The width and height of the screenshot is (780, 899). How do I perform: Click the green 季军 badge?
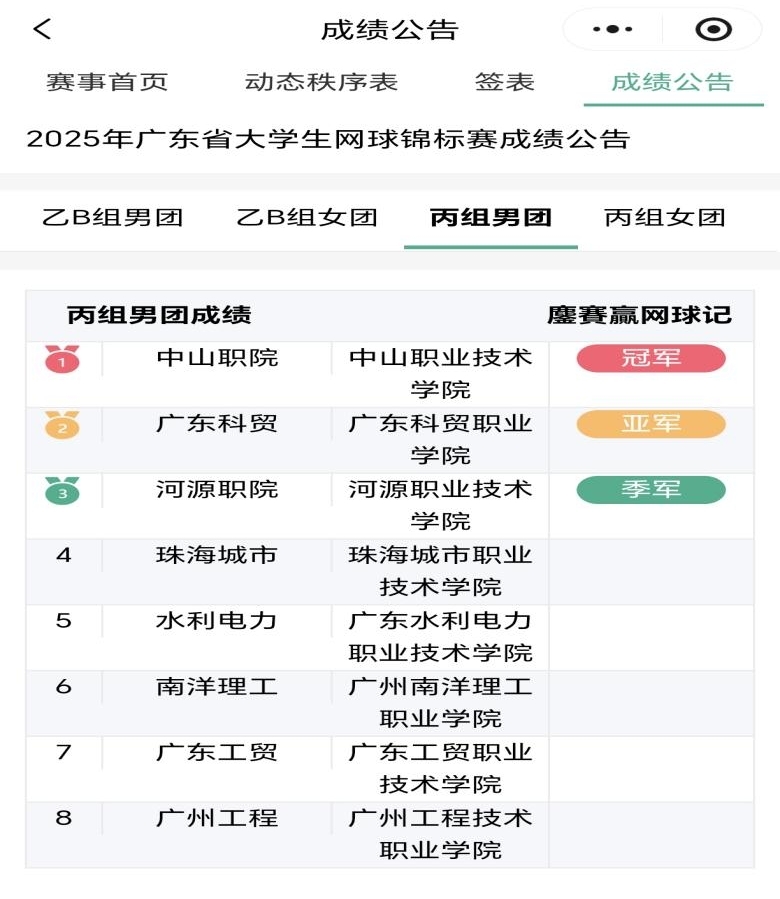point(651,490)
